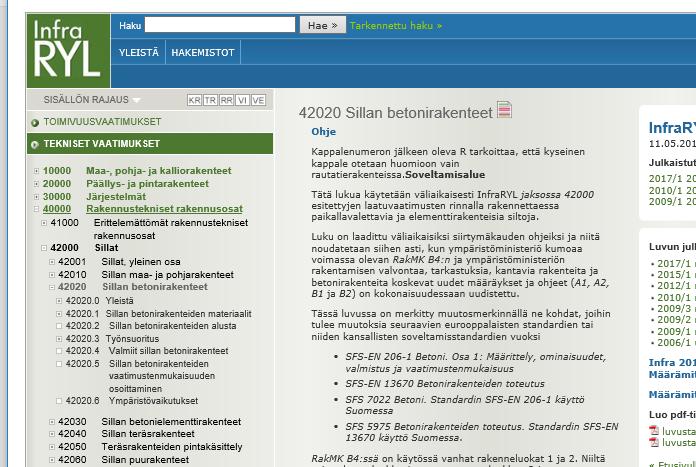The image size is (696, 467).
Task: Expand the 42020.1 materiaalit node
Action: [59, 314]
